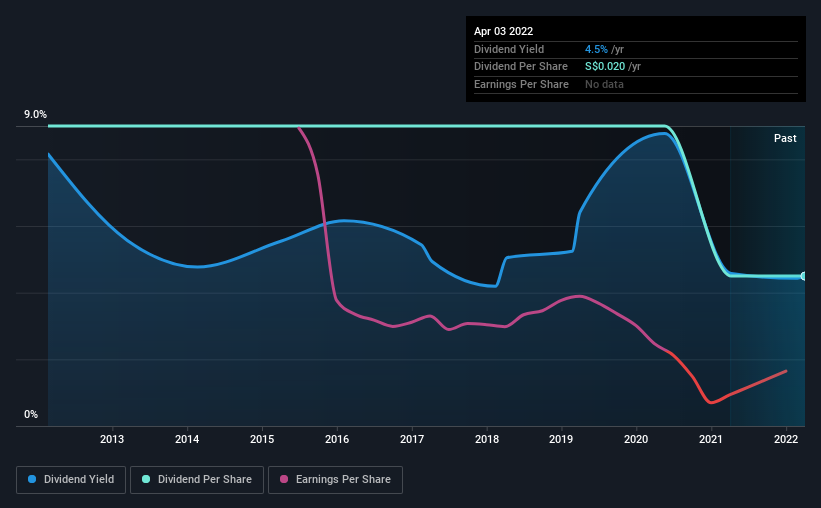Select the 2019 x-axis label

coord(561,439)
